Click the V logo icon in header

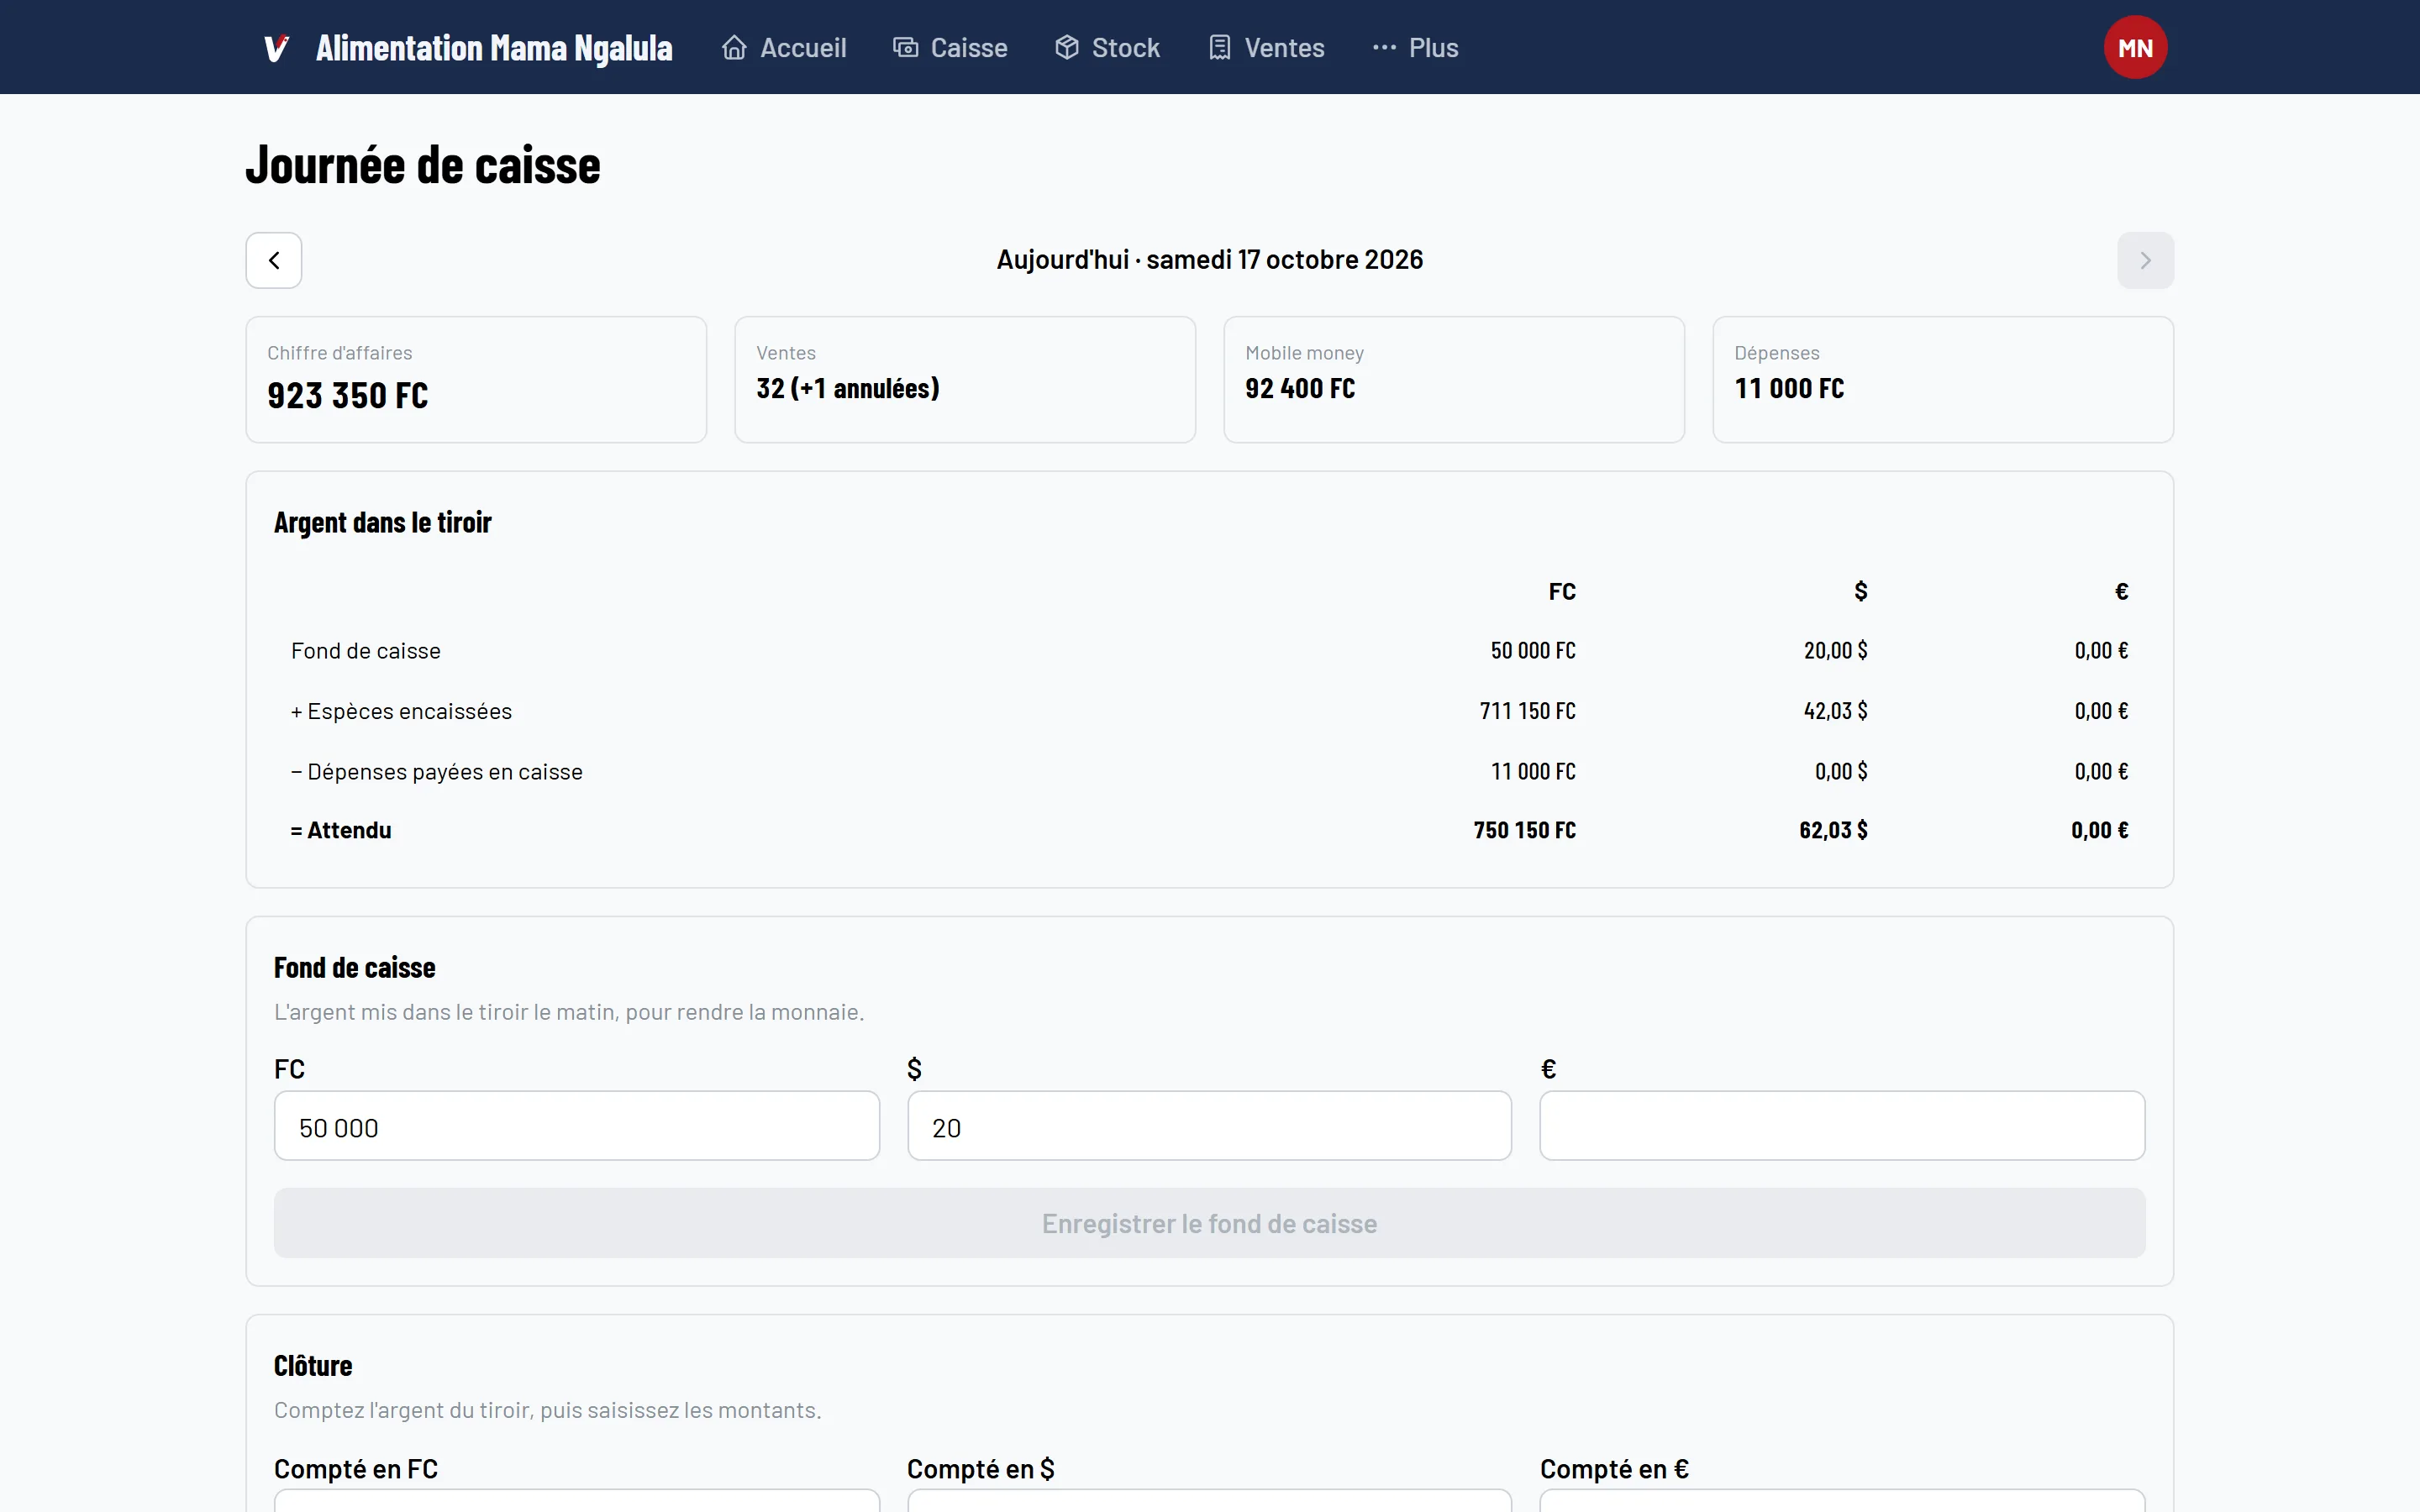[276, 48]
